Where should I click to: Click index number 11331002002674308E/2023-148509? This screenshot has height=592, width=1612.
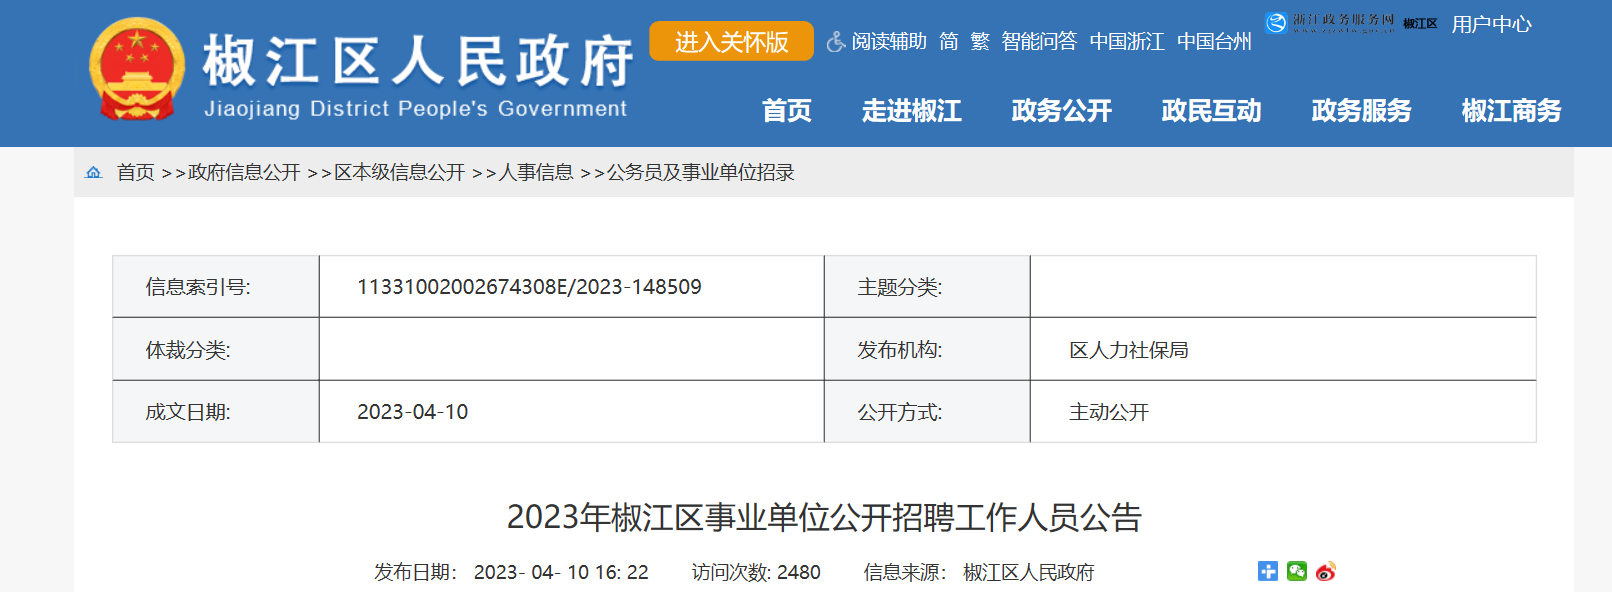(529, 287)
